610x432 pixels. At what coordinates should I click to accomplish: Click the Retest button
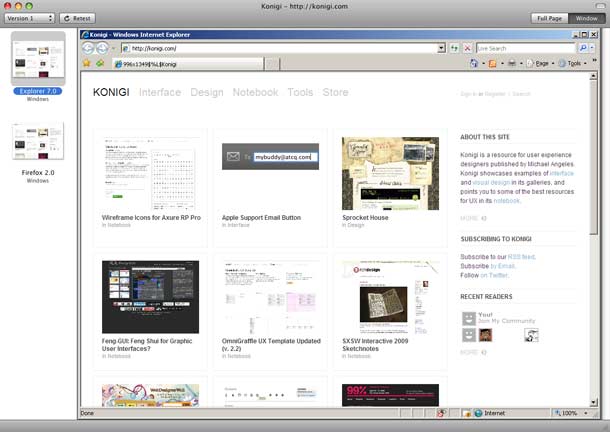(77, 18)
